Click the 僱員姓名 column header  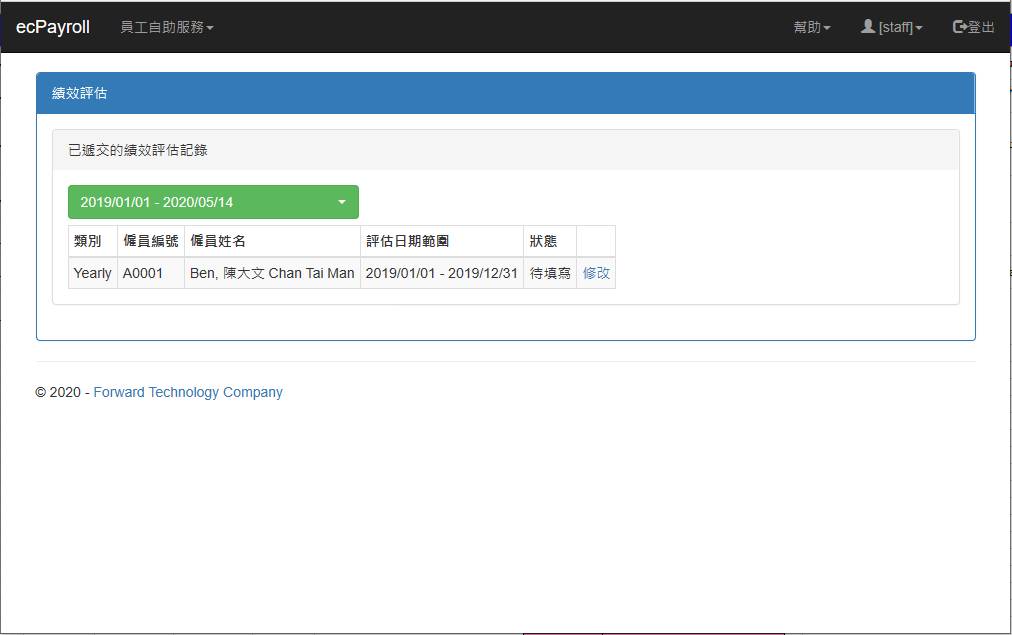click(272, 241)
